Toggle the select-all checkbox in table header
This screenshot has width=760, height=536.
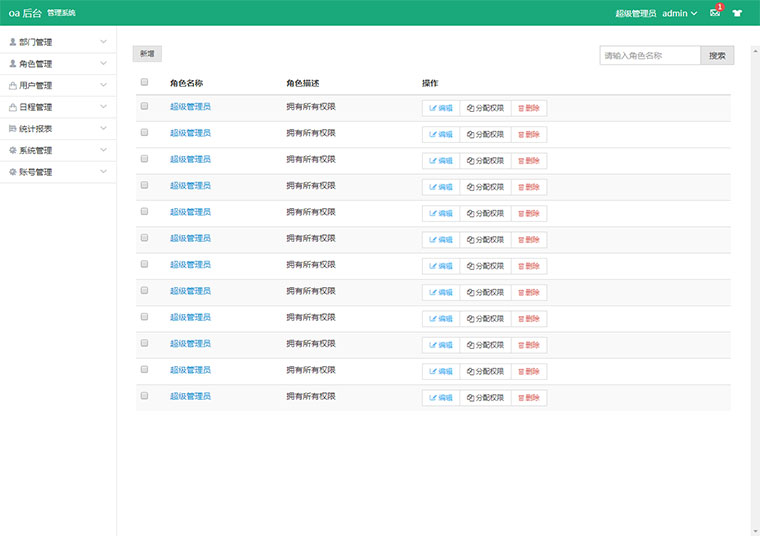pyautogui.click(x=144, y=82)
